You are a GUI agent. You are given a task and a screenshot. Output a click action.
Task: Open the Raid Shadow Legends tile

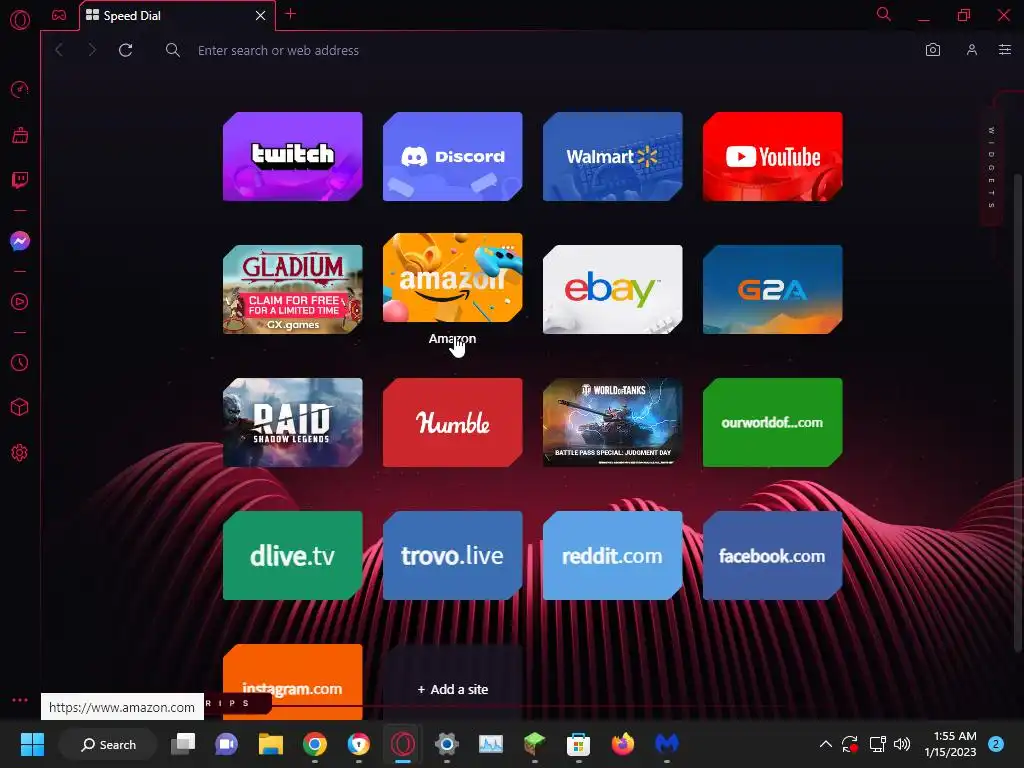tap(293, 423)
